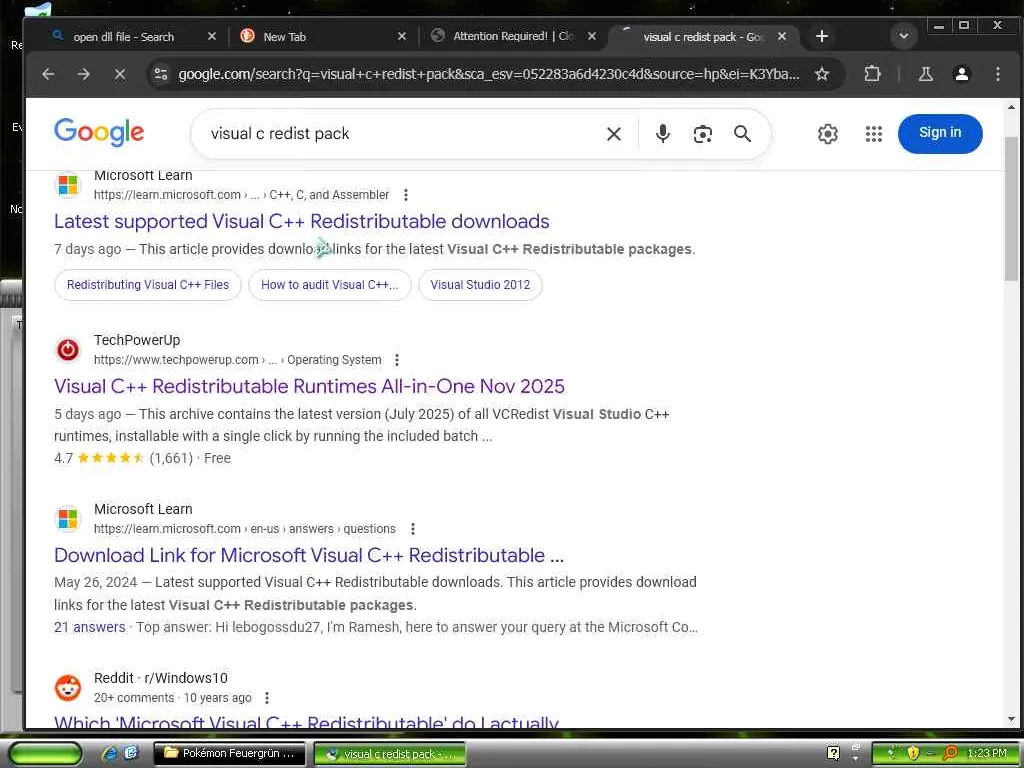Open Google quick settings gear

coord(827,134)
